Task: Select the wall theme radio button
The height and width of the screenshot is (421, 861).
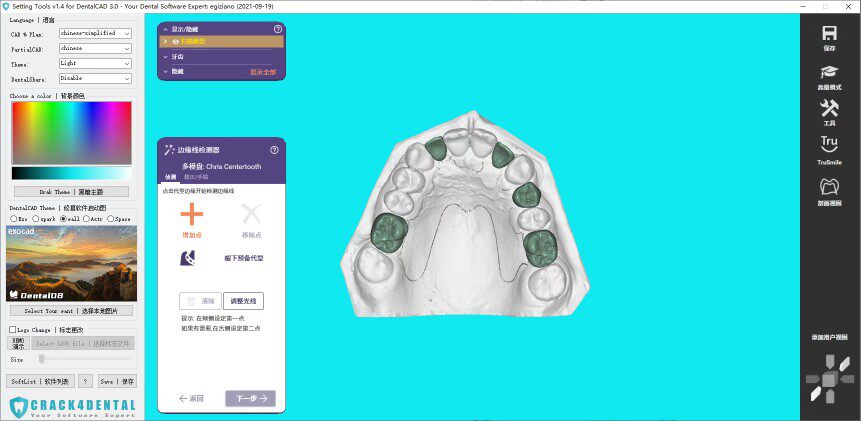Action: 63,218
